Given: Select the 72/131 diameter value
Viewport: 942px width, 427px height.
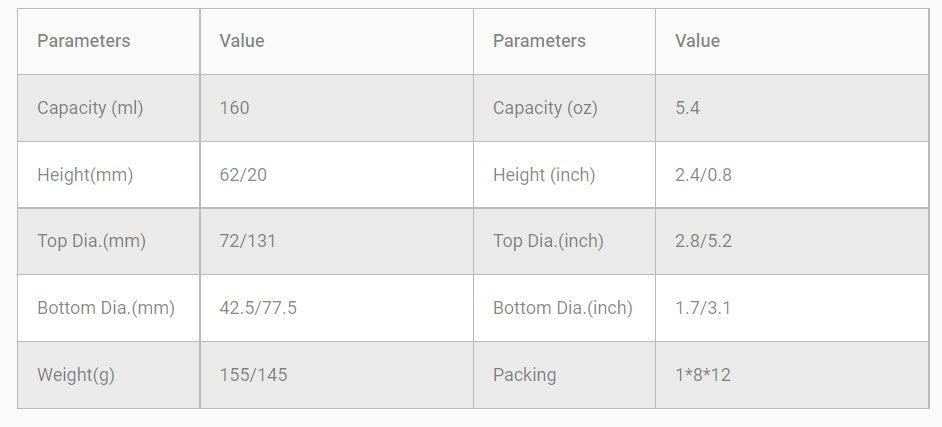Looking at the screenshot, I should 248,241.
